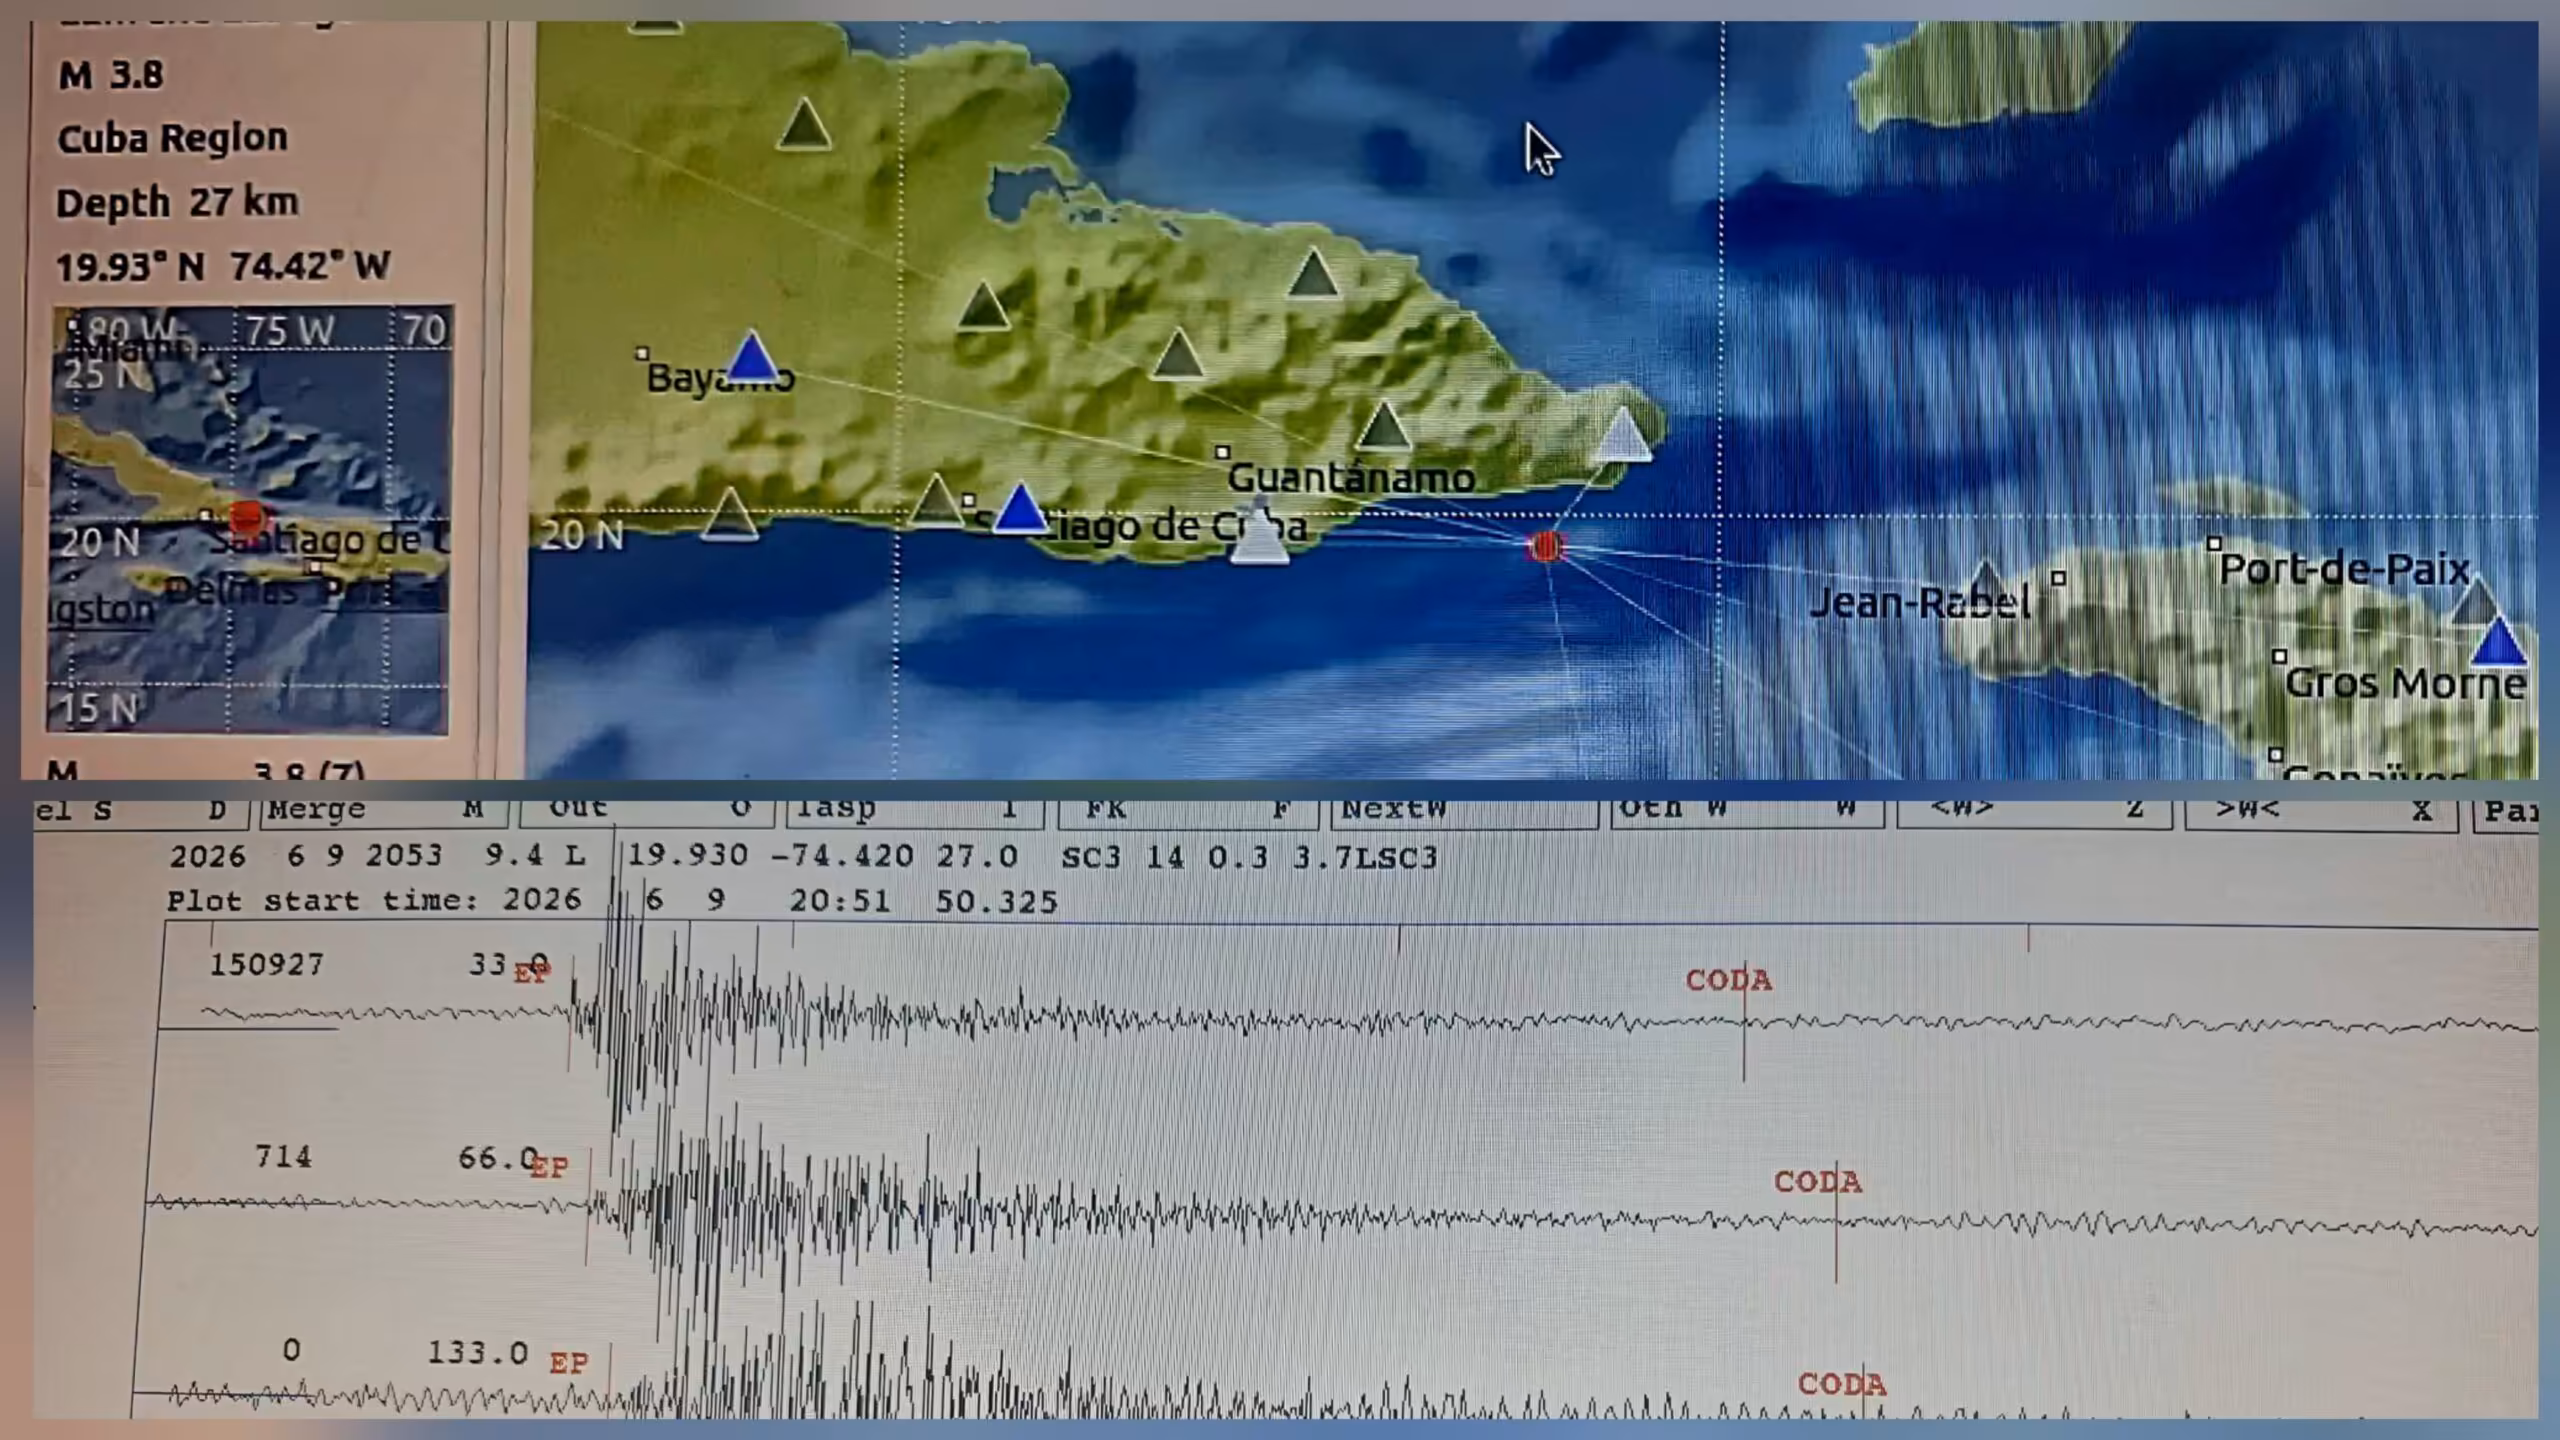Click the dark station triangle northeast of Bayamo in the mountains

[x=983, y=305]
